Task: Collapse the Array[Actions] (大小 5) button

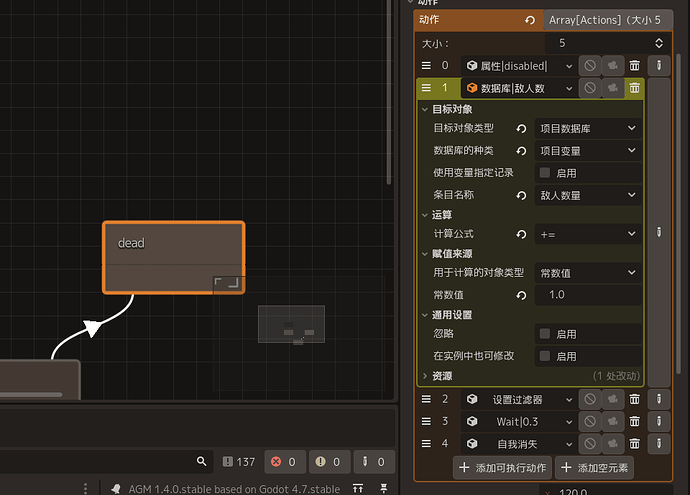Action: point(608,20)
